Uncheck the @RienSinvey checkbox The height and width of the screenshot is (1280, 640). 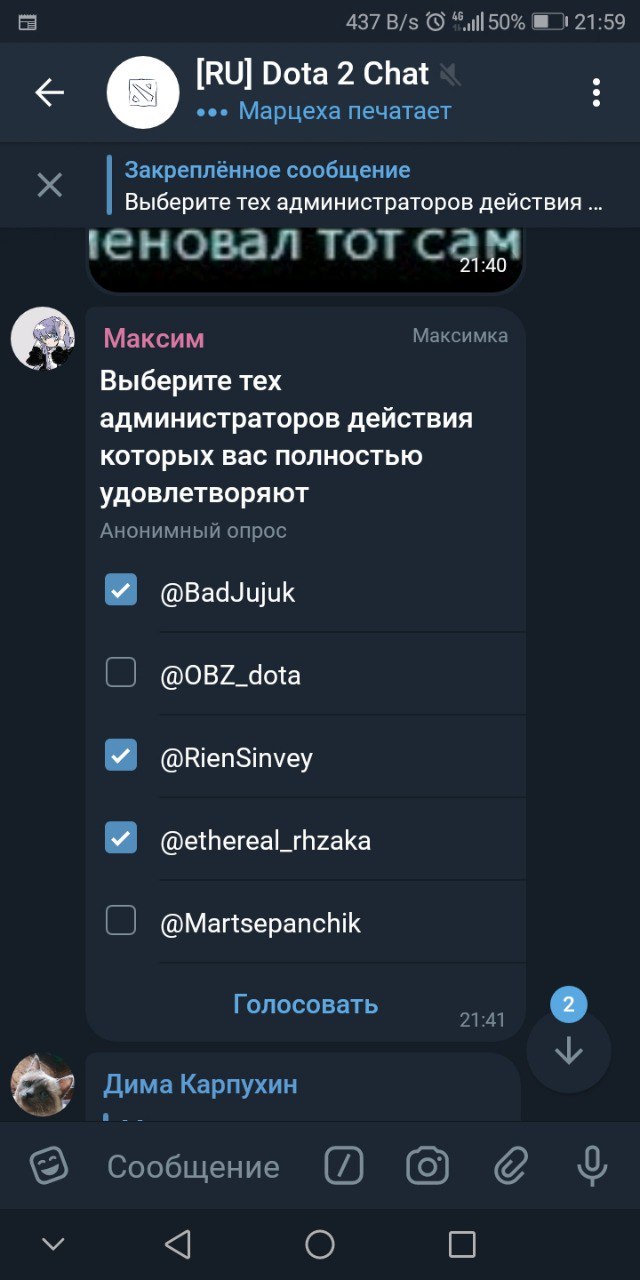(121, 756)
